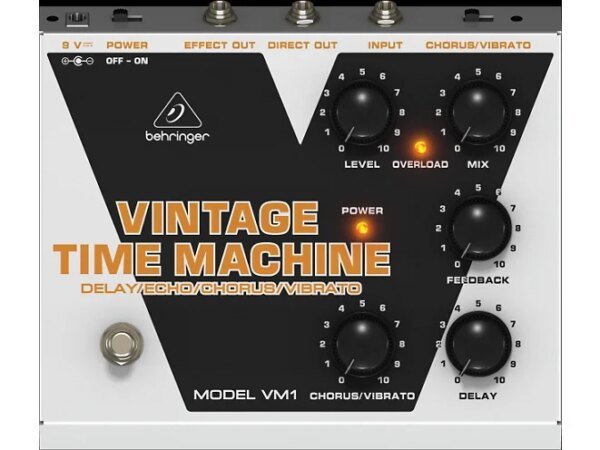Click the orange OVERLOAD LED

coord(420,147)
